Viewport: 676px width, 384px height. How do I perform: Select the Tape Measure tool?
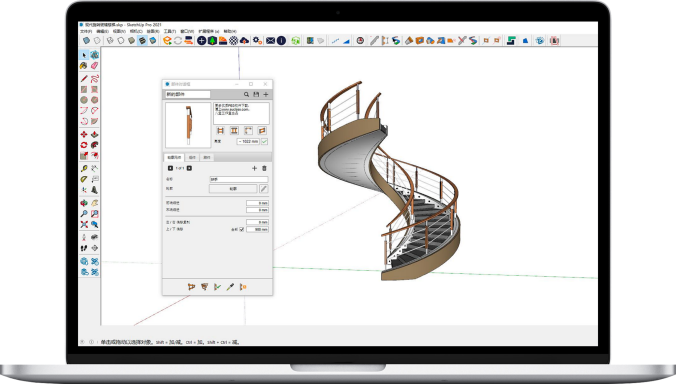(x=84, y=169)
